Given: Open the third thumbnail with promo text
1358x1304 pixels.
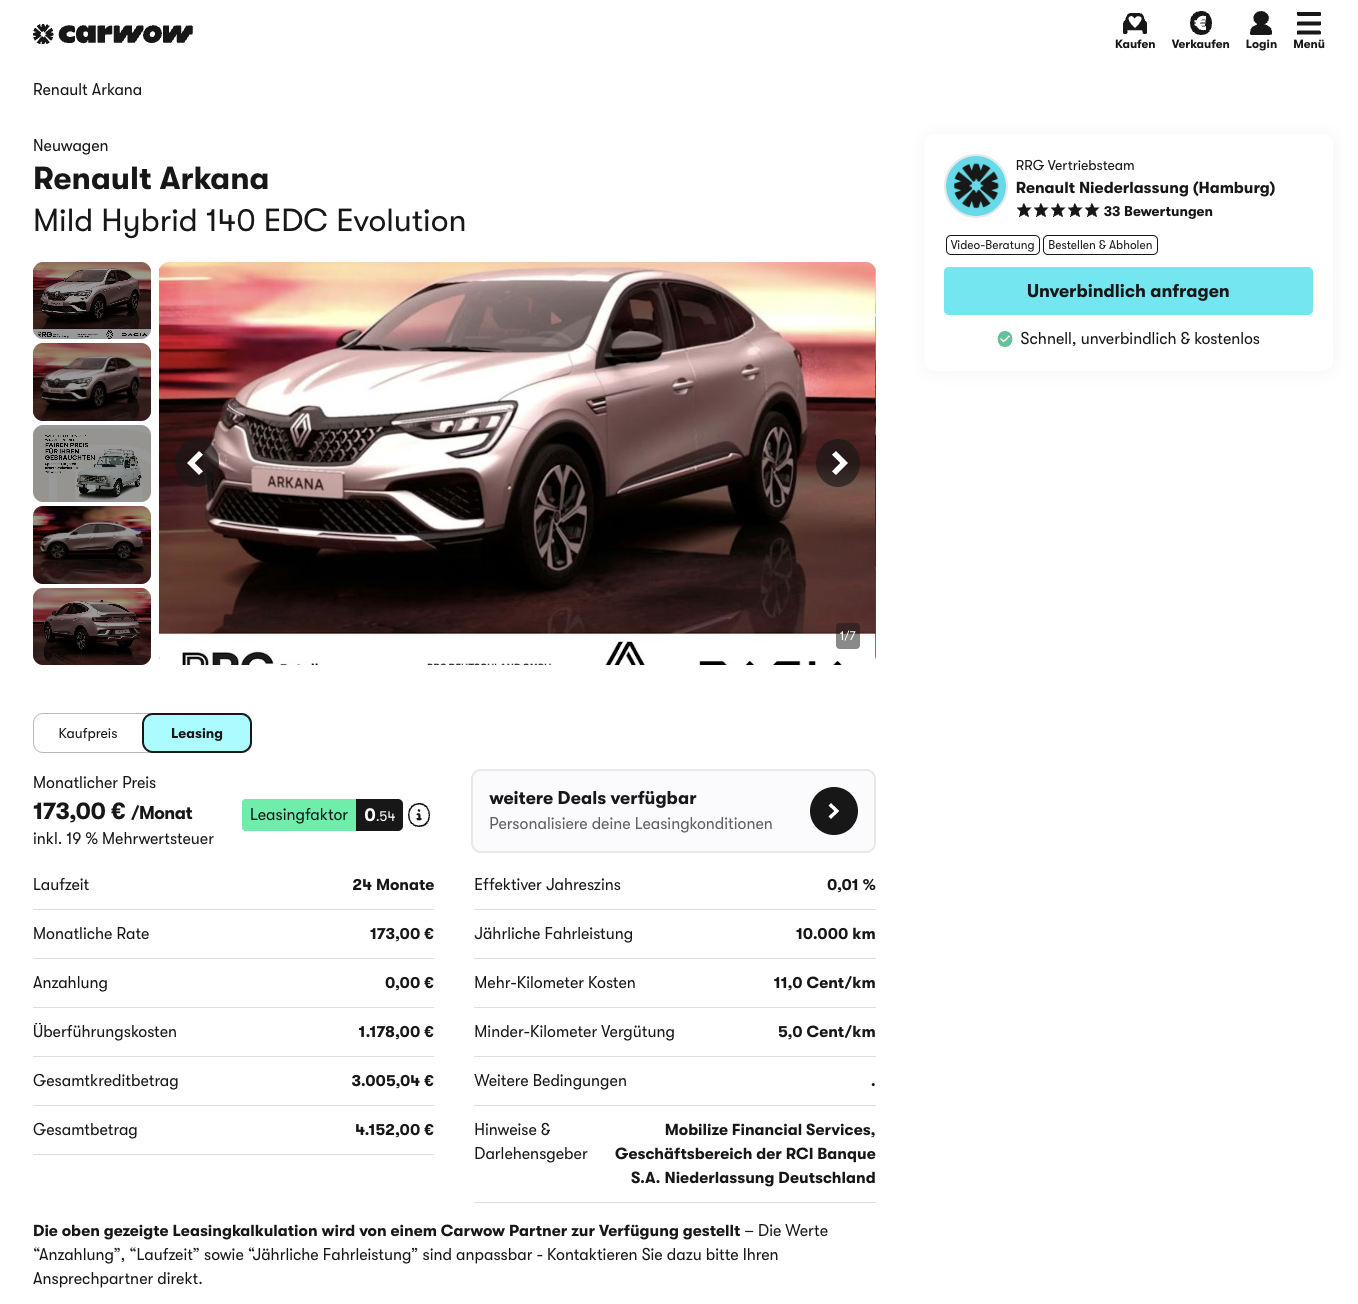Looking at the screenshot, I should click(92, 463).
